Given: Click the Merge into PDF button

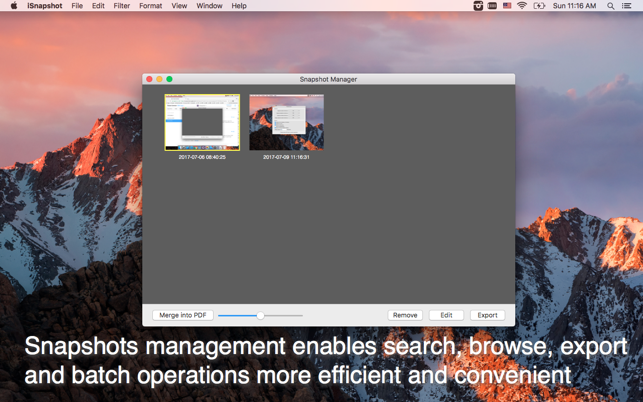Looking at the screenshot, I should [x=183, y=315].
